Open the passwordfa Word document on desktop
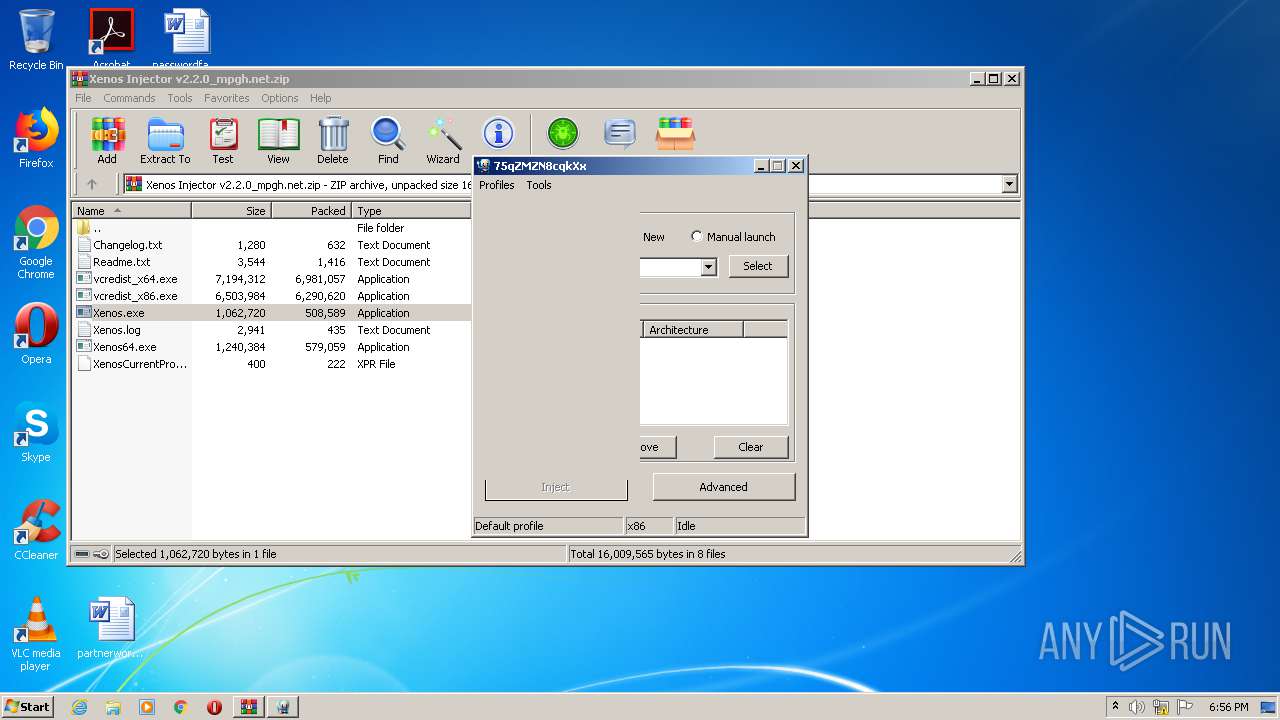The width and height of the screenshot is (1280, 720). click(186, 40)
